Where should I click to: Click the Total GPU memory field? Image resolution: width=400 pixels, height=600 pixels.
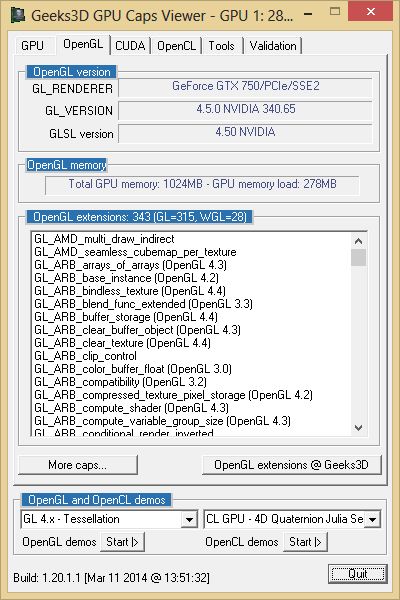tap(202, 184)
